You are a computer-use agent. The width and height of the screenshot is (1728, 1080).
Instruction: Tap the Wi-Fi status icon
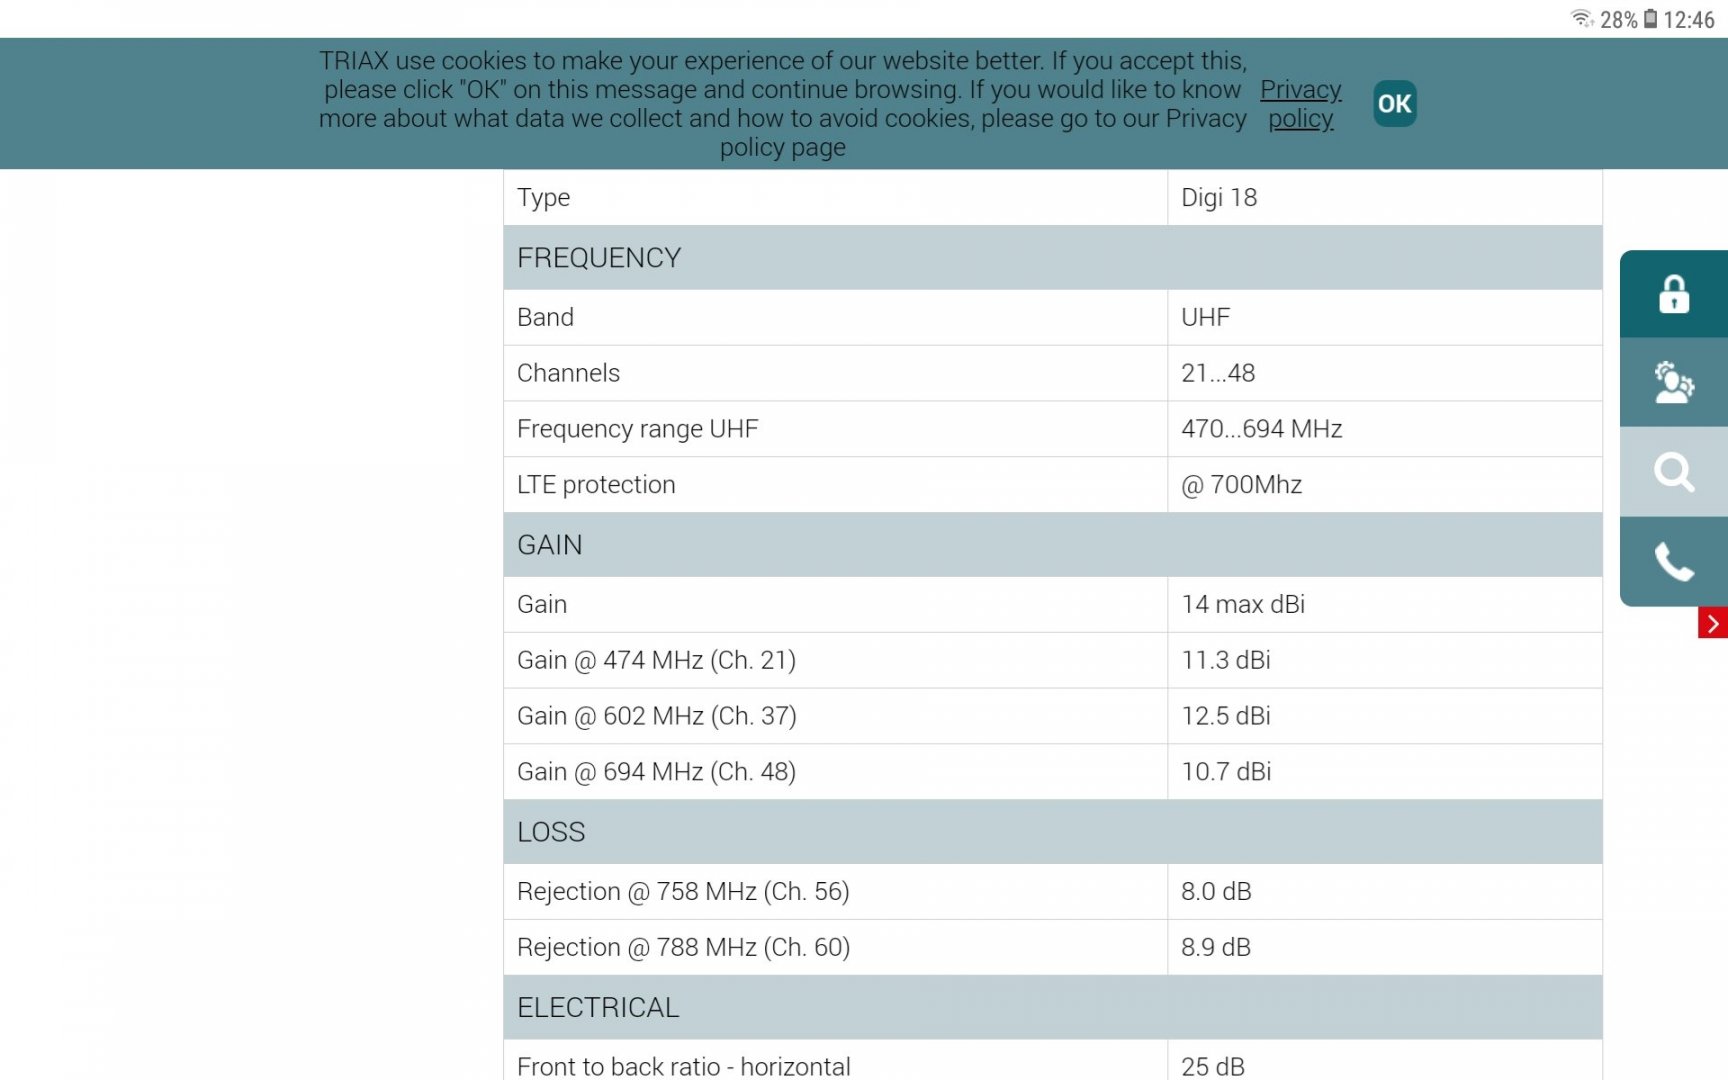(x=1581, y=18)
